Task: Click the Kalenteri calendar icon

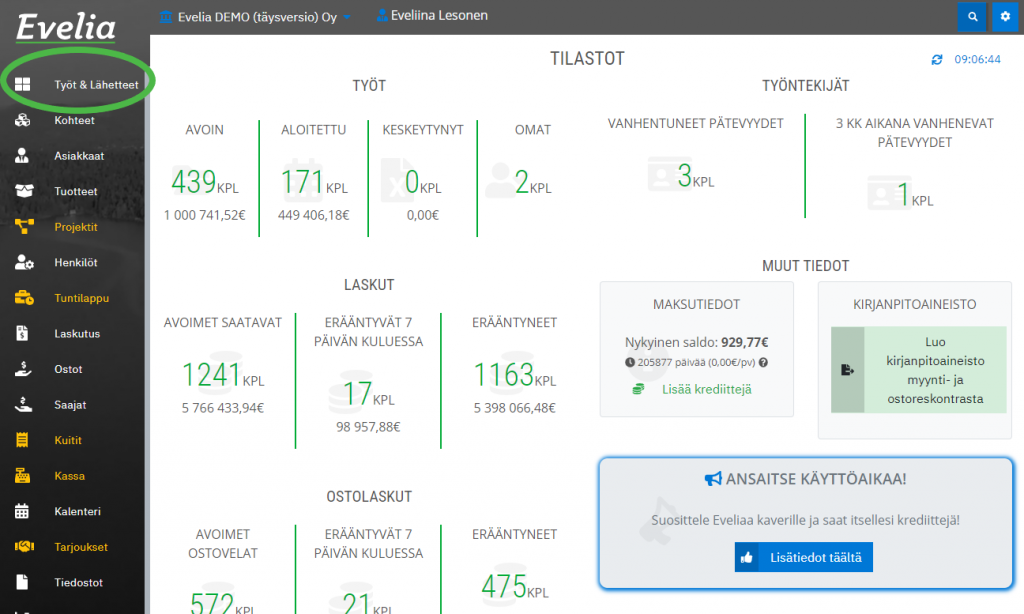Action: 22,511
